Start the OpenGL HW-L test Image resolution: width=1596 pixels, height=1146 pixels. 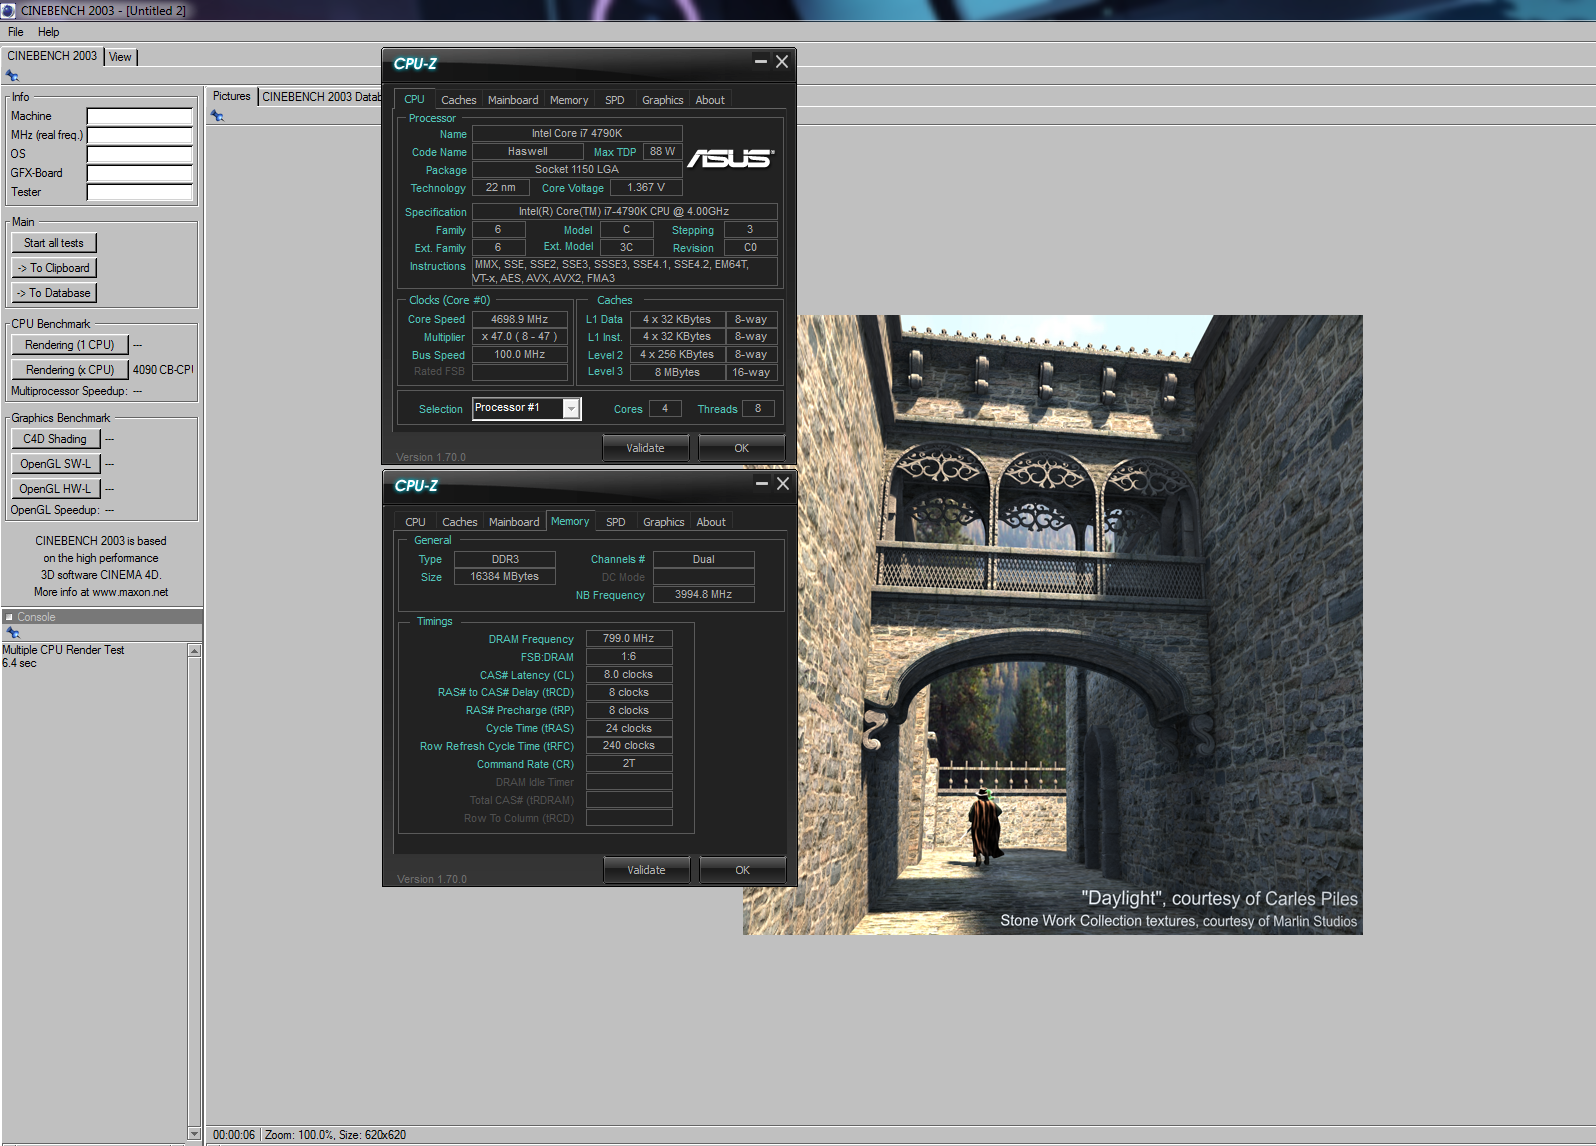tap(55, 489)
